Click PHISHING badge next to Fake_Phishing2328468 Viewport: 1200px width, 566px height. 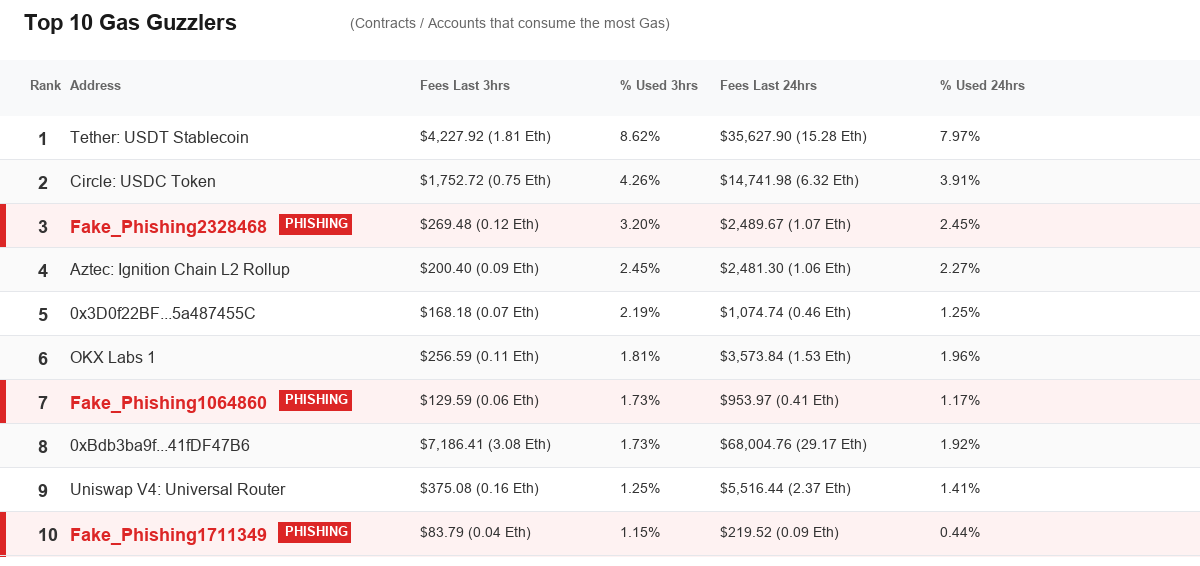coord(315,224)
